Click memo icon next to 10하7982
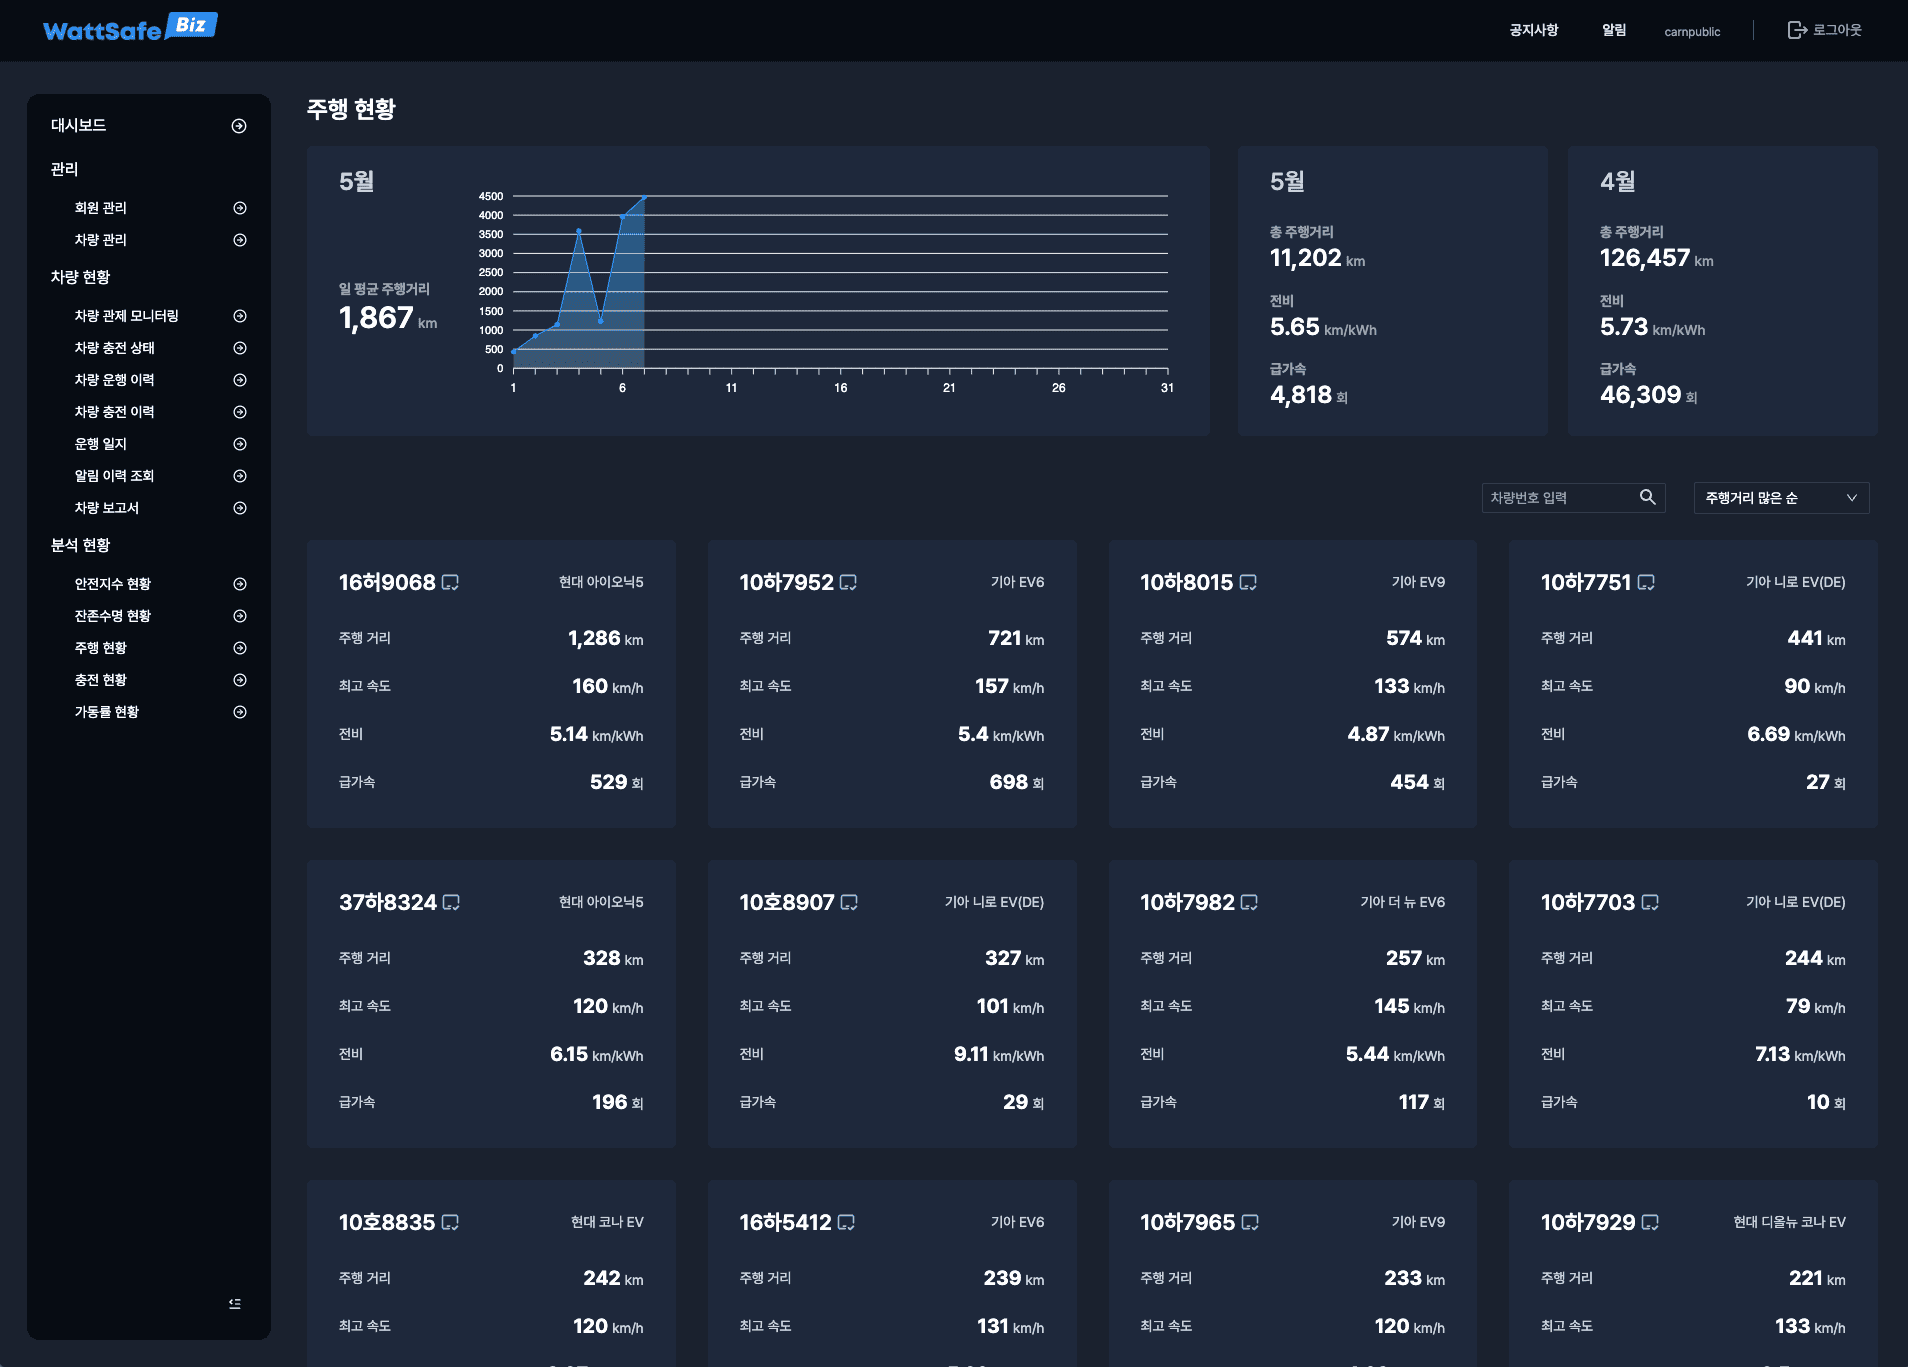Screen dimensions: 1908x1367 point(1249,902)
